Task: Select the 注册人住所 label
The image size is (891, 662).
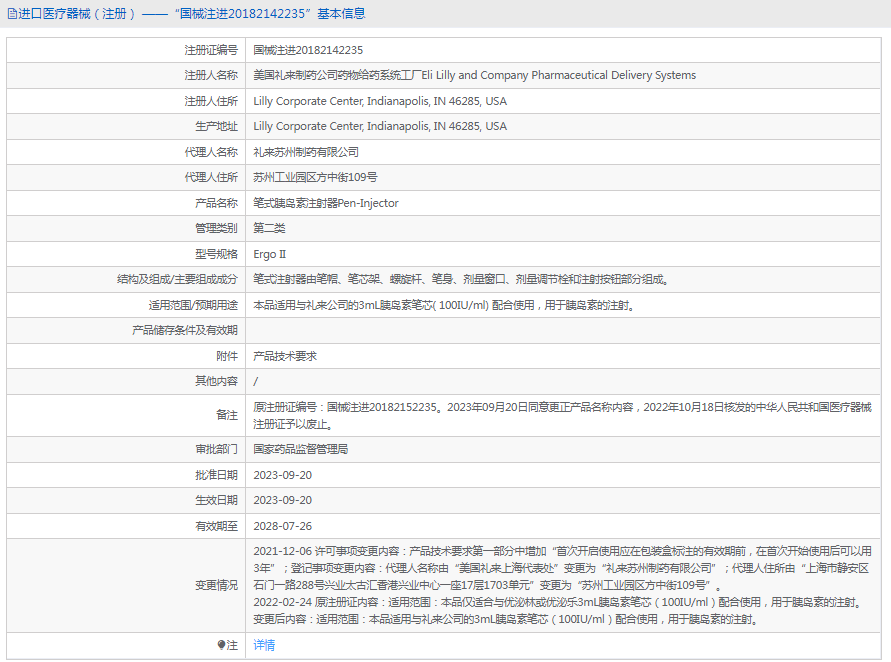Action: [211, 101]
